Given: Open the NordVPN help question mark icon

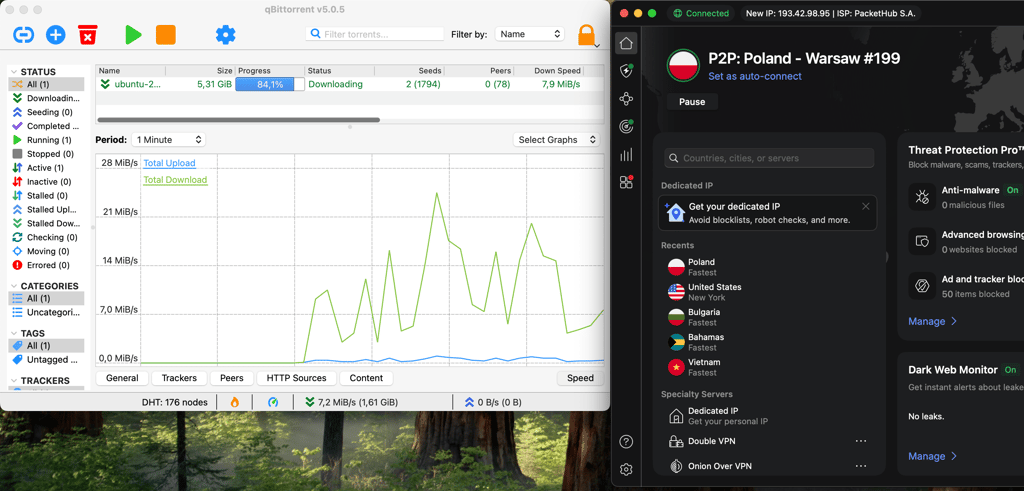Looking at the screenshot, I should (x=626, y=442).
